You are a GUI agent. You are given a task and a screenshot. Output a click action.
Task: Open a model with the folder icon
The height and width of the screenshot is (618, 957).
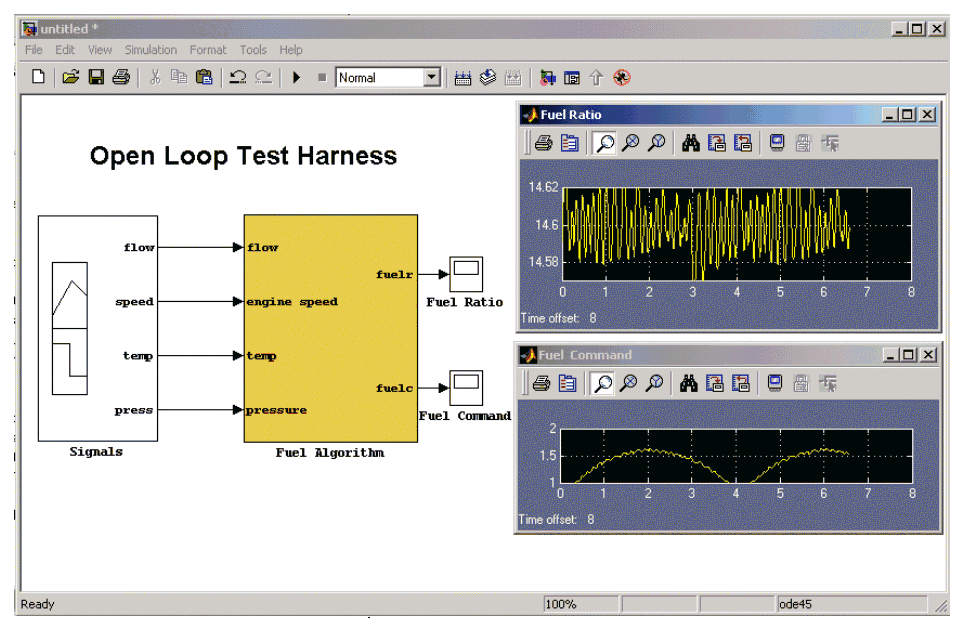coord(70,77)
